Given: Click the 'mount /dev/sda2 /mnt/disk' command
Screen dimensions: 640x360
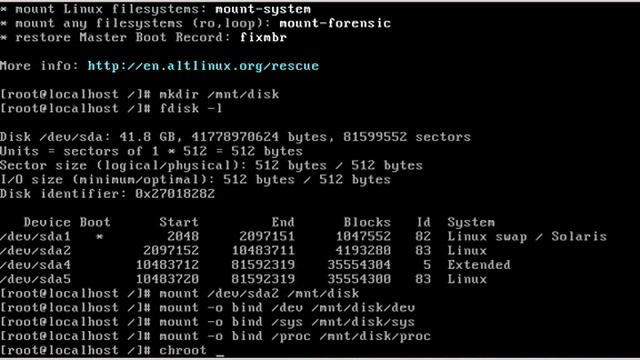Looking at the screenshot, I should pyautogui.click(x=259, y=293).
